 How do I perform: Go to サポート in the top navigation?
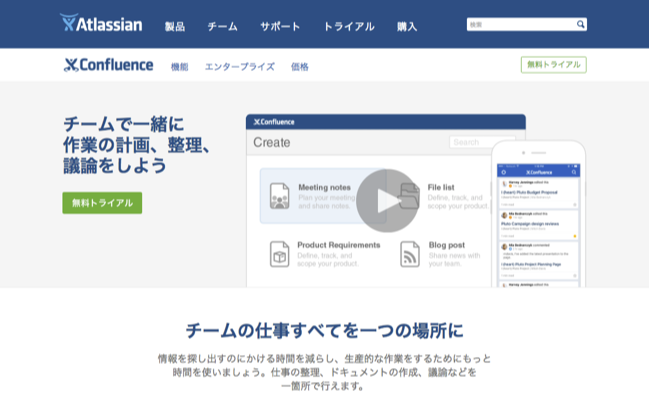click(280, 26)
